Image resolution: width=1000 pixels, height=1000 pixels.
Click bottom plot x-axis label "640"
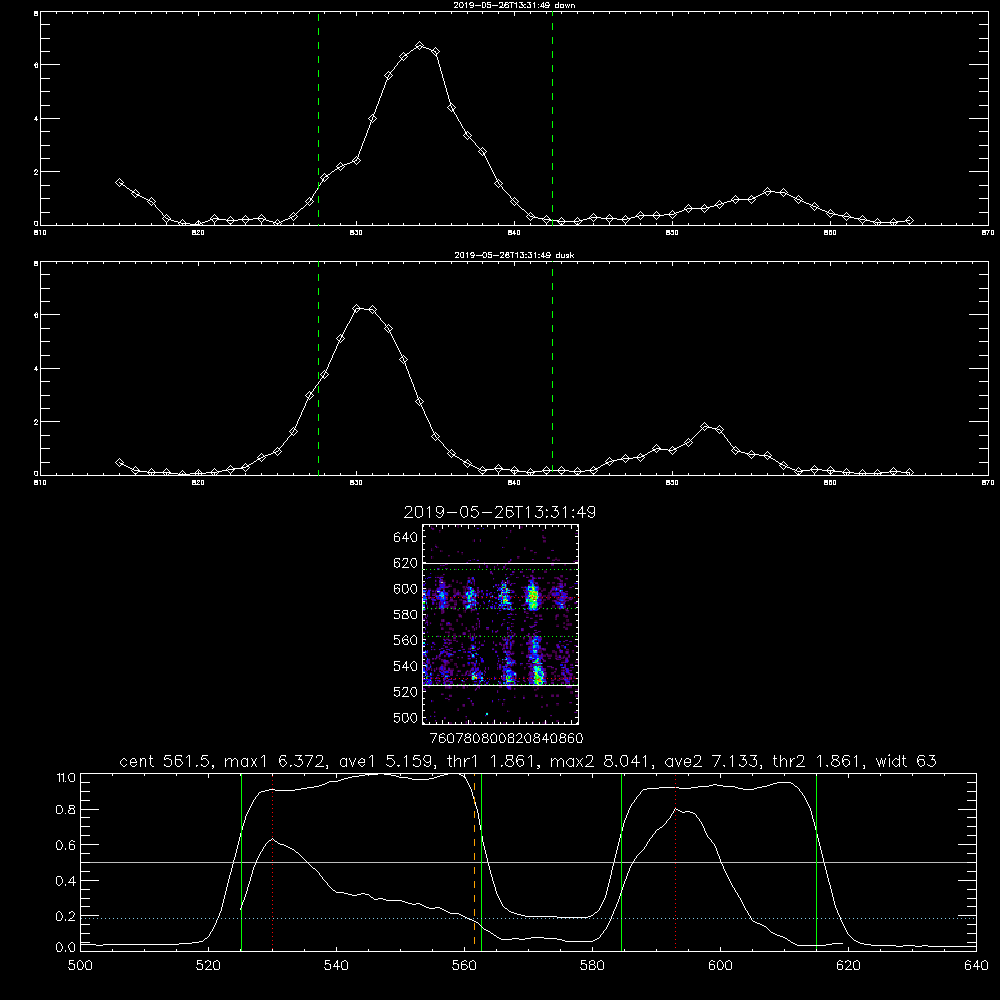point(976,966)
